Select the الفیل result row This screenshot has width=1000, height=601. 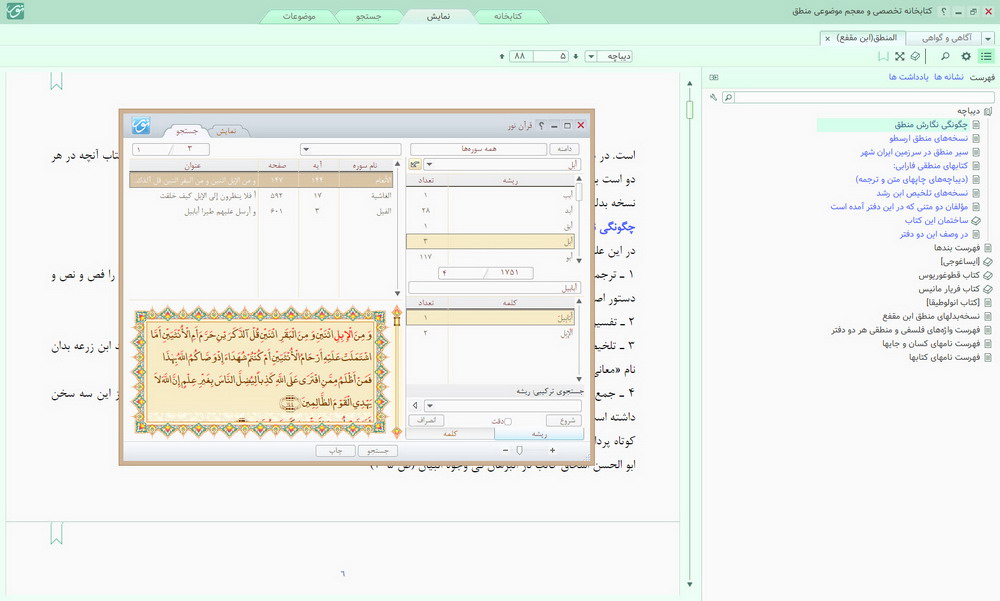[261, 211]
